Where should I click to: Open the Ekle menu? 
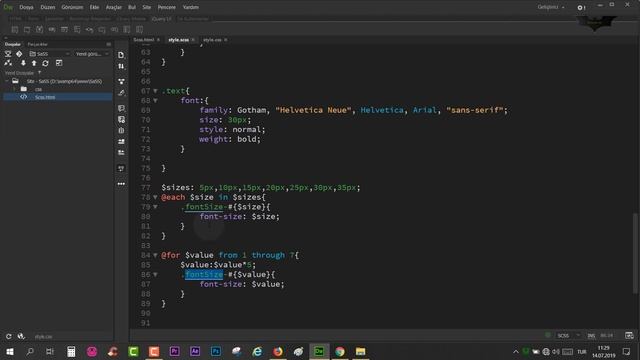(x=94, y=7)
